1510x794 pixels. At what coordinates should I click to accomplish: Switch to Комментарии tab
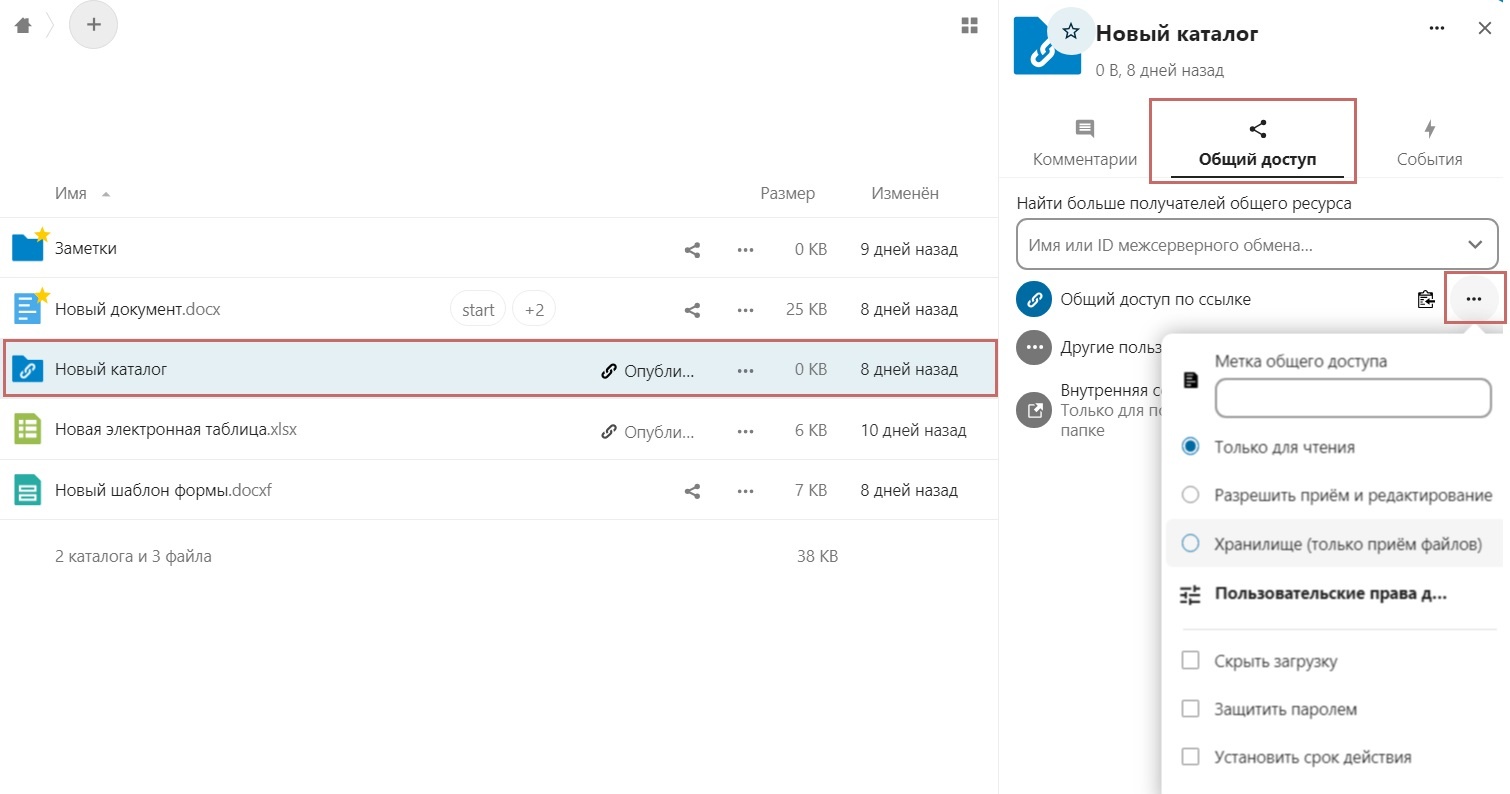point(1085,143)
